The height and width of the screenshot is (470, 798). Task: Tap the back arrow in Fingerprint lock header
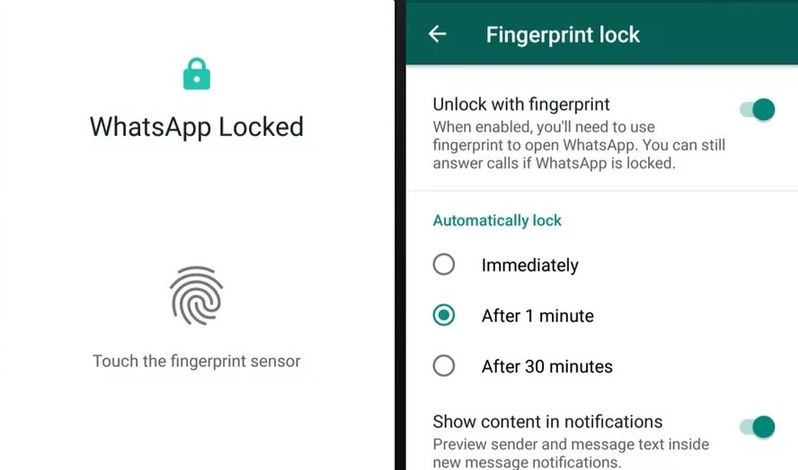pyautogui.click(x=437, y=34)
